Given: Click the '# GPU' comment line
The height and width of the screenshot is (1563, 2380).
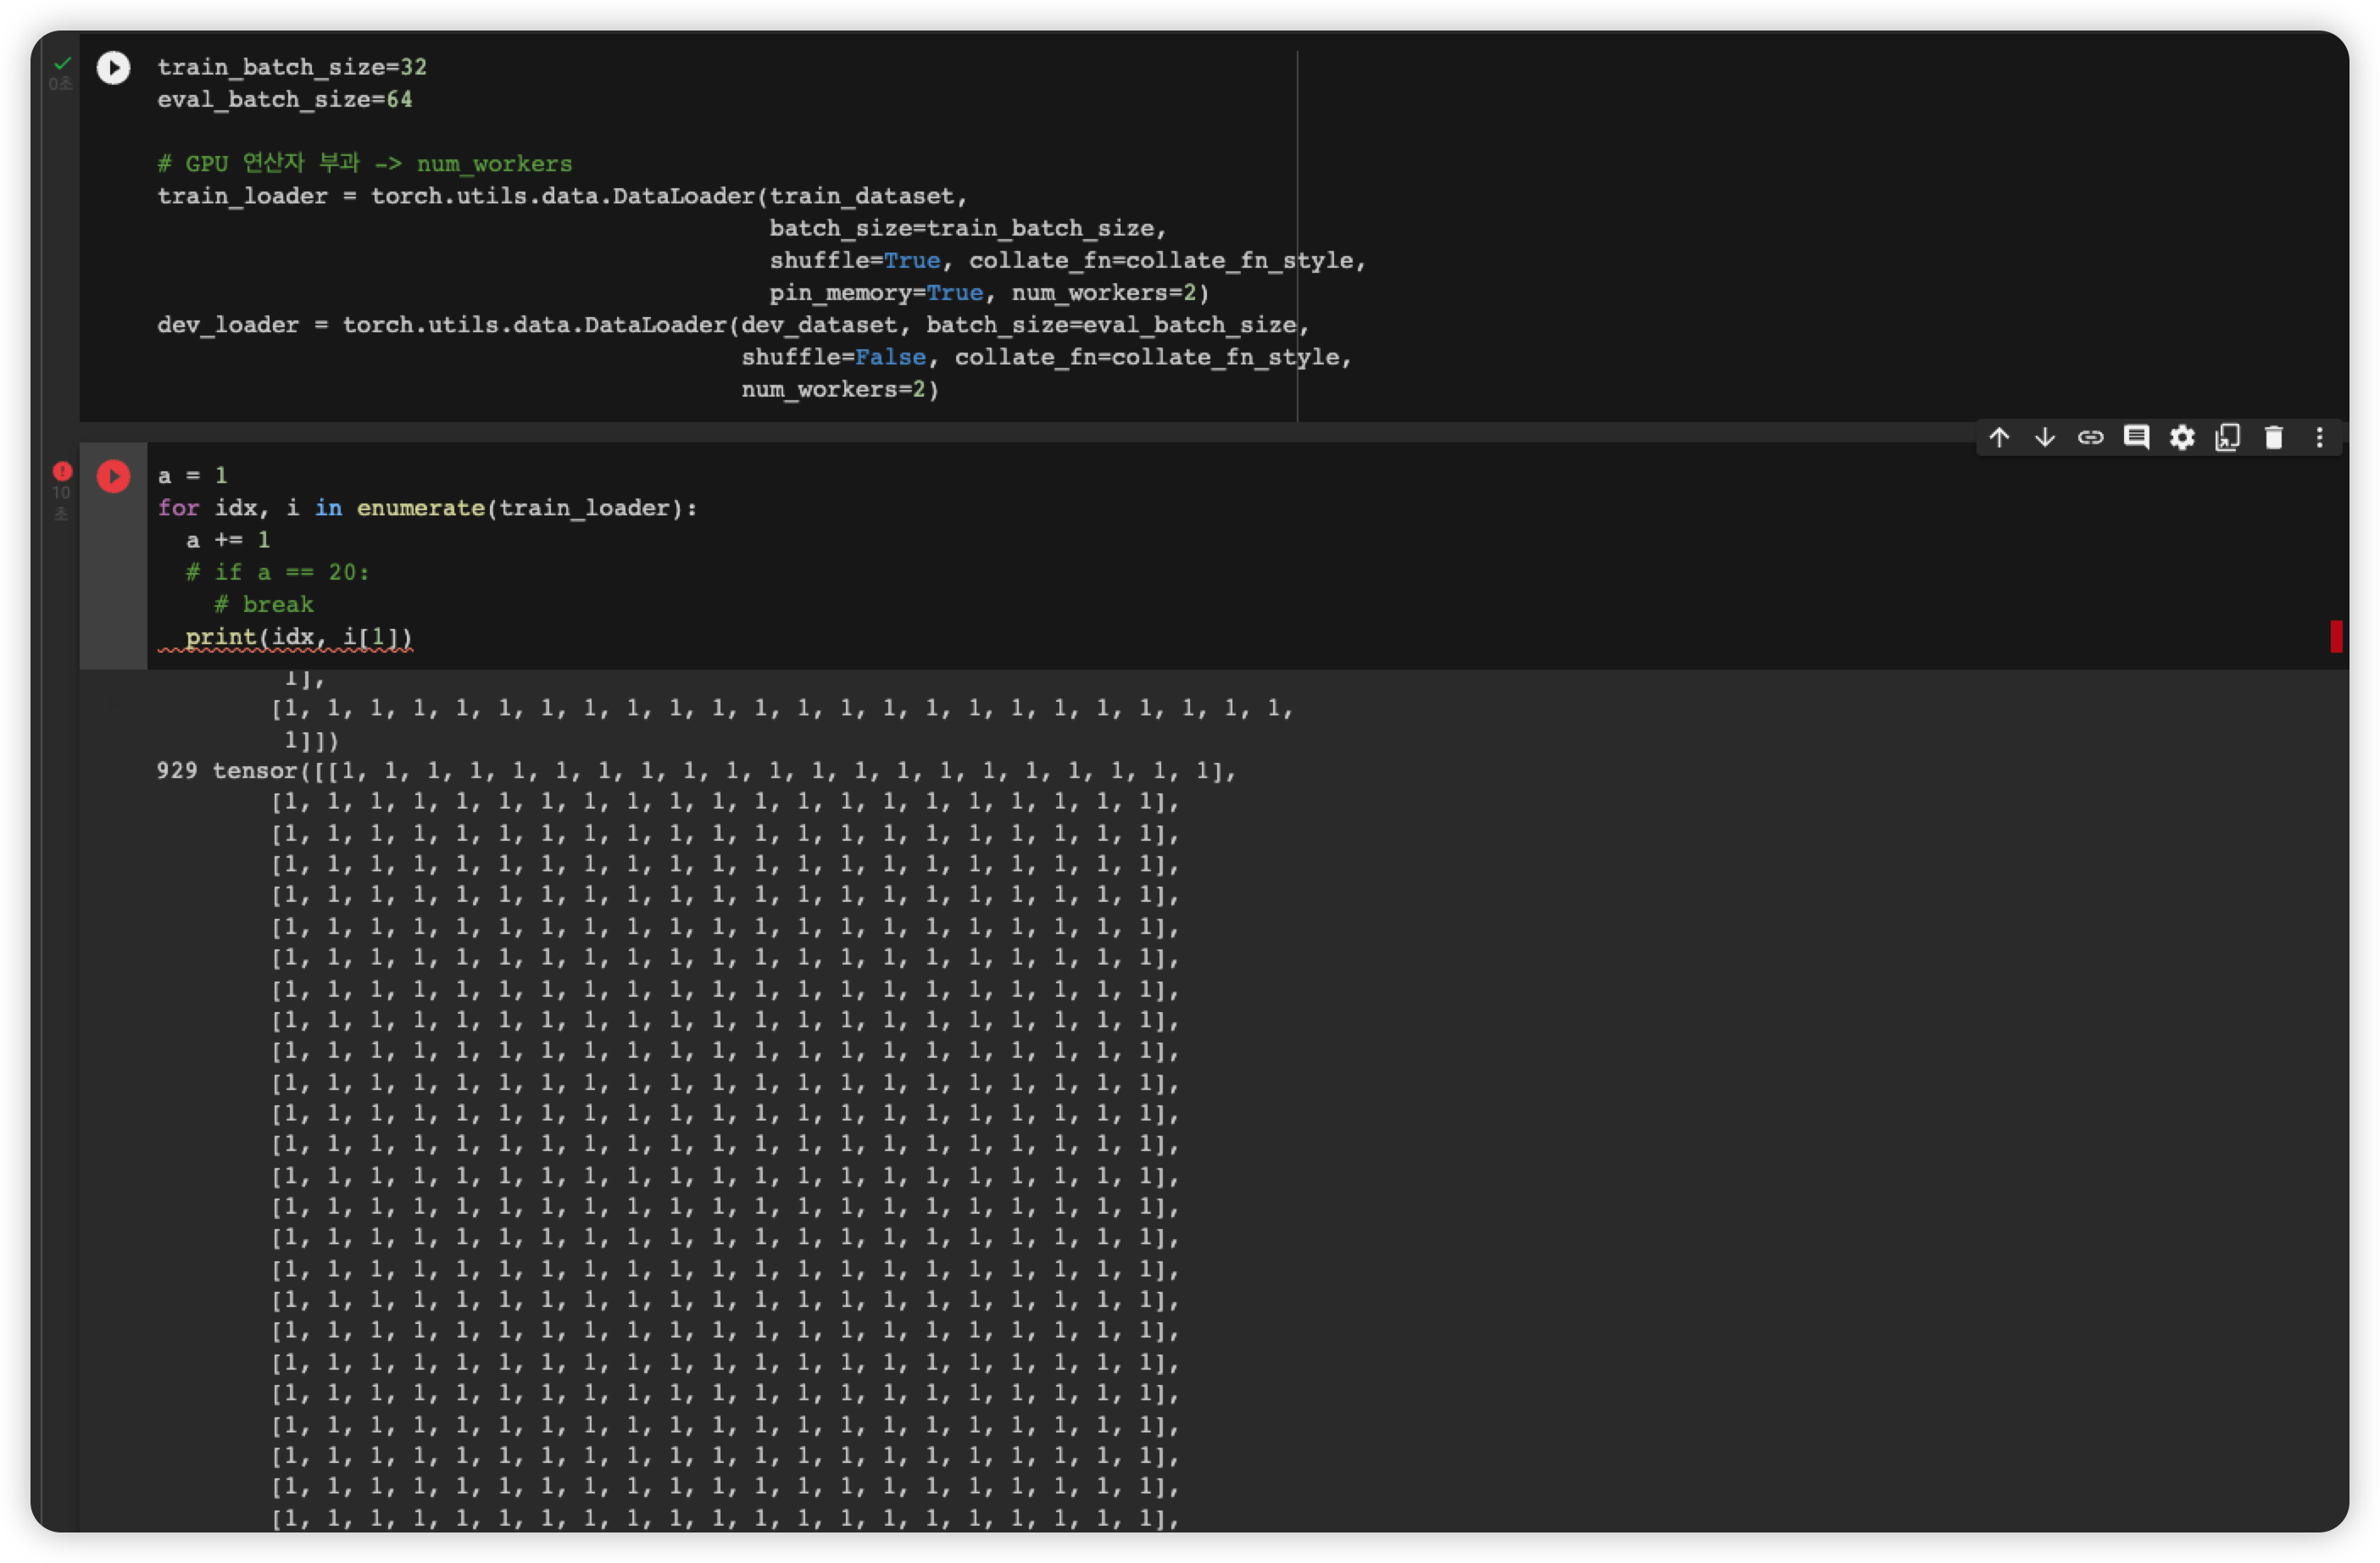Looking at the screenshot, I should click(365, 163).
